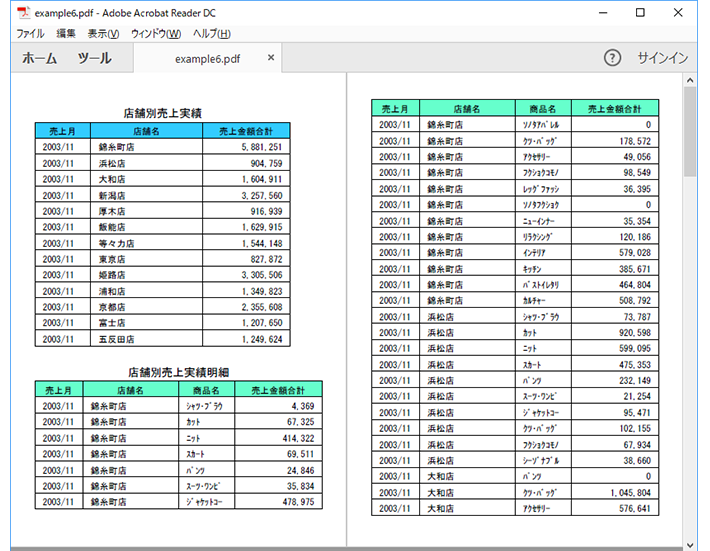
Task: Switch to the ホーム tab
Action: click(x=39, y=58)
